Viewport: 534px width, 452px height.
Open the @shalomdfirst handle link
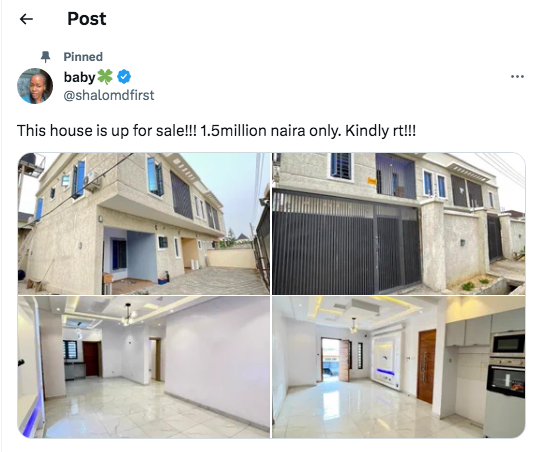click(109, 95)
